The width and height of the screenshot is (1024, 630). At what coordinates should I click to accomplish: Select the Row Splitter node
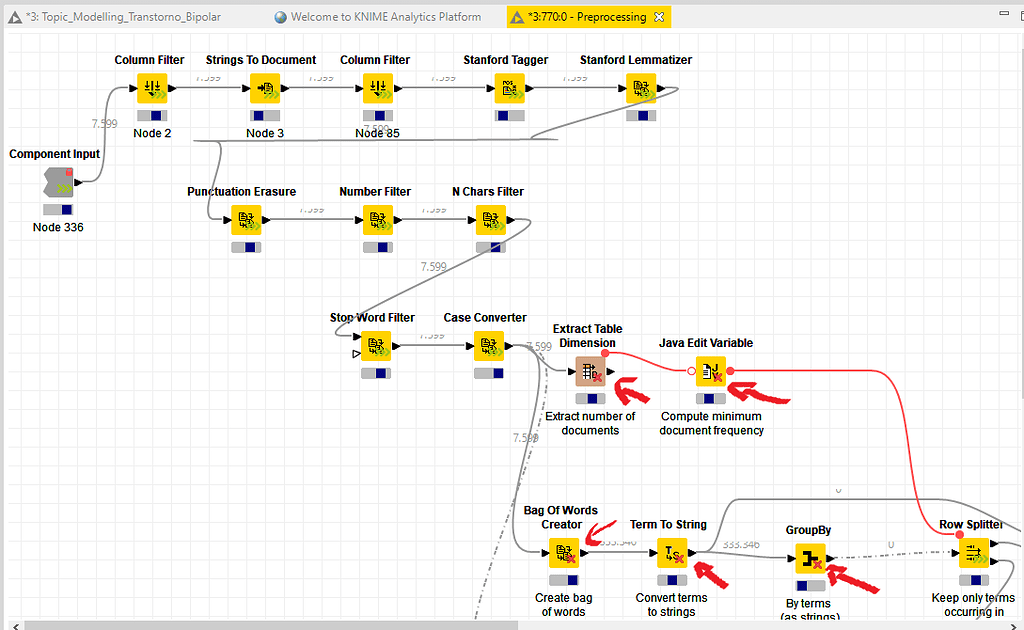point(973,551)
